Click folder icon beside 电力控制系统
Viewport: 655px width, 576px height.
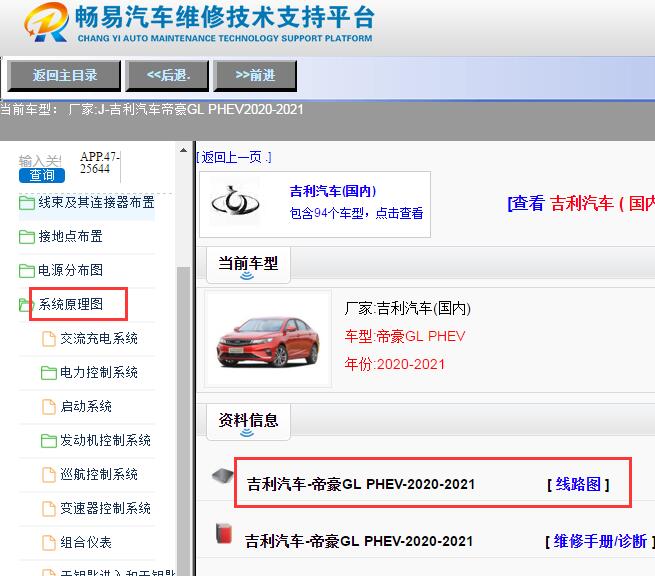point(49,373)
